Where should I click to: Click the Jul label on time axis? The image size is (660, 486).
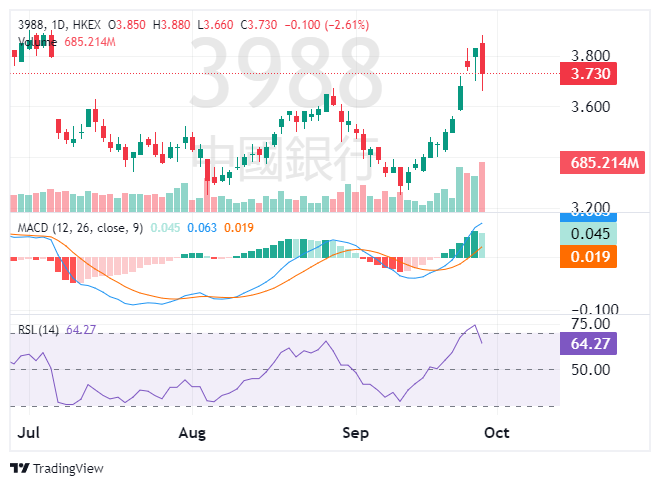point(29,433)
